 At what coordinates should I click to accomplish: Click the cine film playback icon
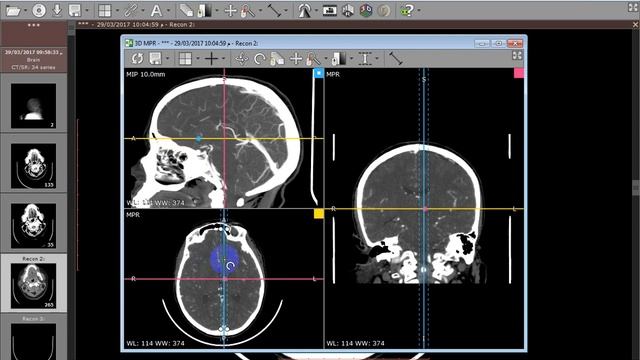pyautogui.click(x=330, y=10)
